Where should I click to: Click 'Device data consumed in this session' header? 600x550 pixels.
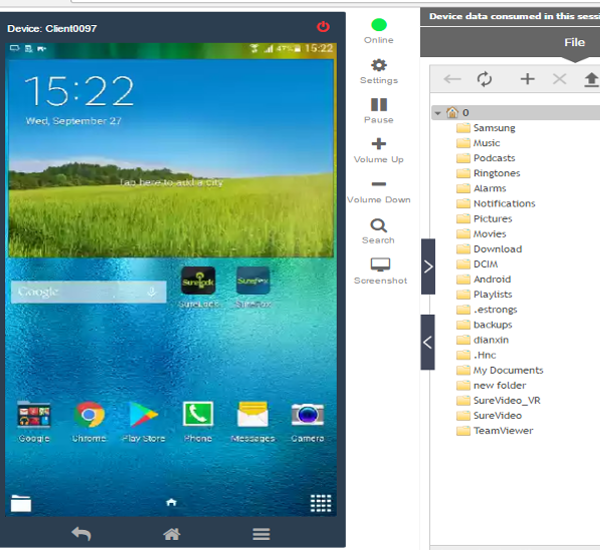pos(514,16)
